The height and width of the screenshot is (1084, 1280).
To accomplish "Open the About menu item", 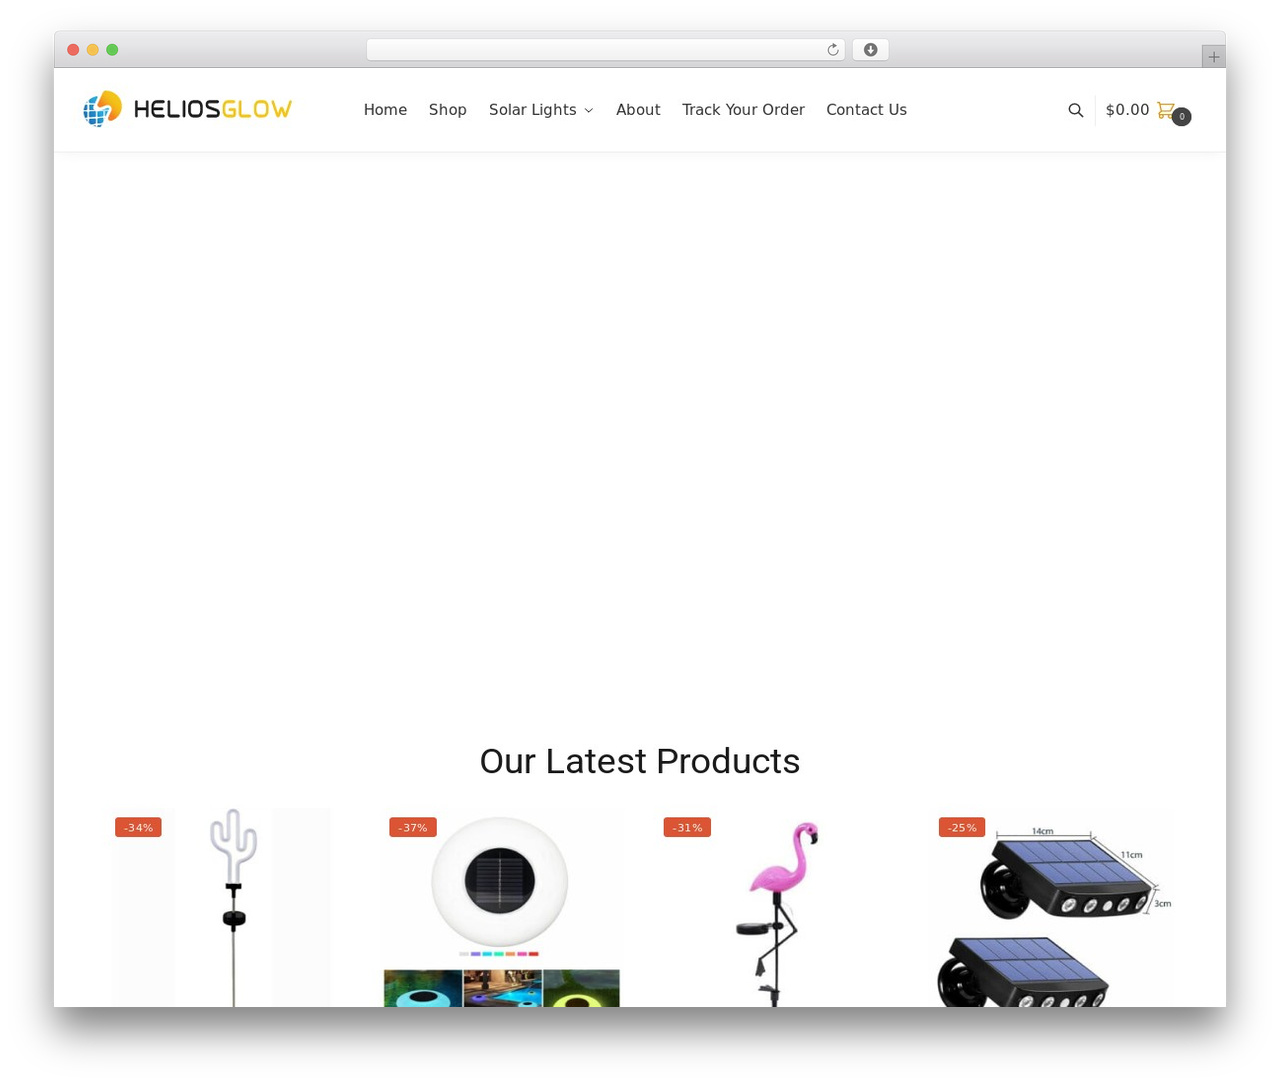I will click(638, 110).
